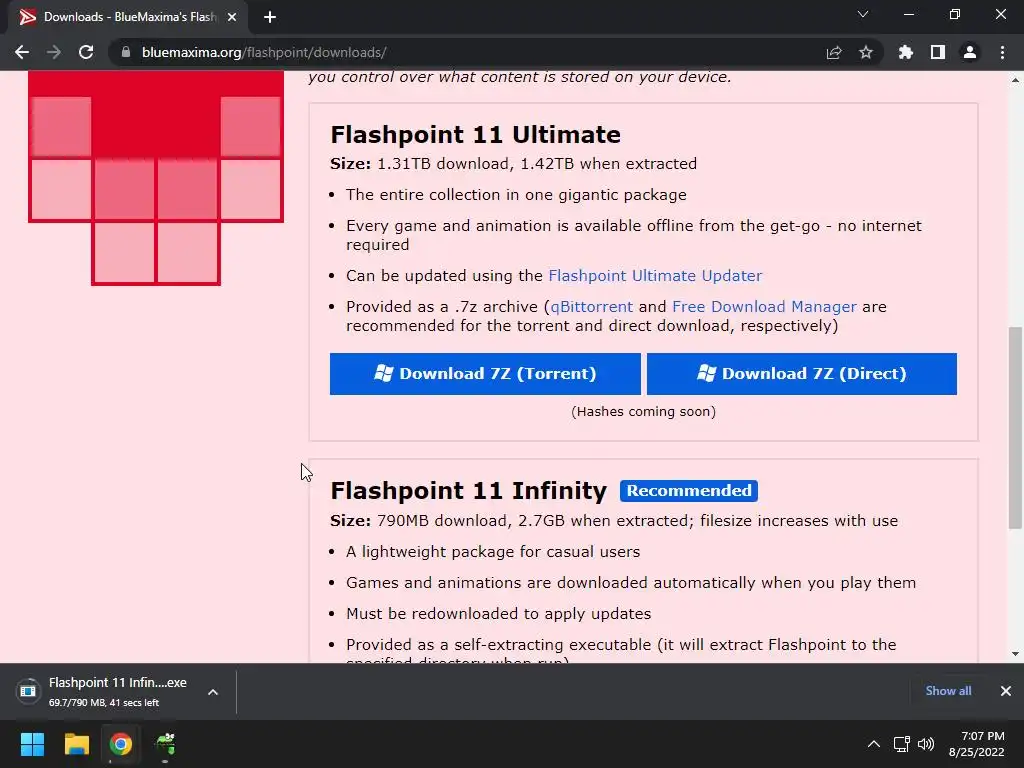Open a new browser tab
Screen dimensions: 1024x768
click(x=270, y=17)
